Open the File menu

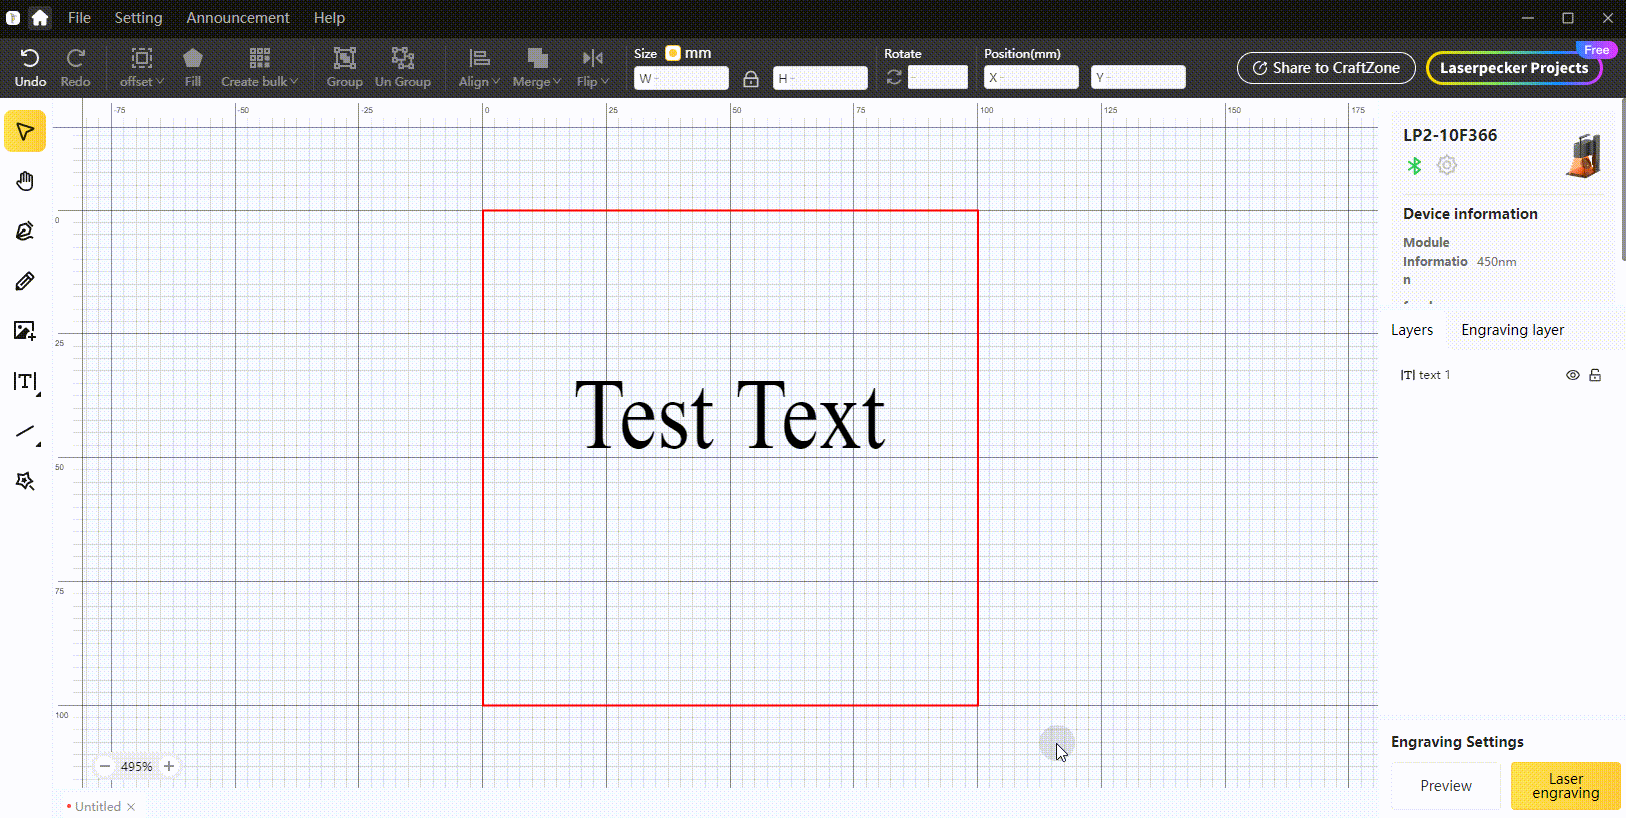click(79, 18)
